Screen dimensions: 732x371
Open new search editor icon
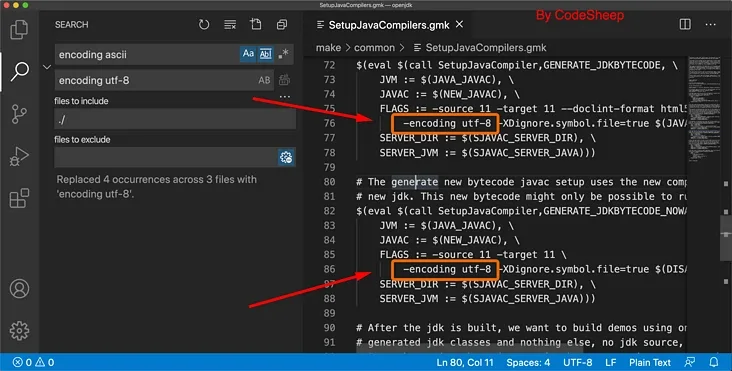[x=256, y=24]
